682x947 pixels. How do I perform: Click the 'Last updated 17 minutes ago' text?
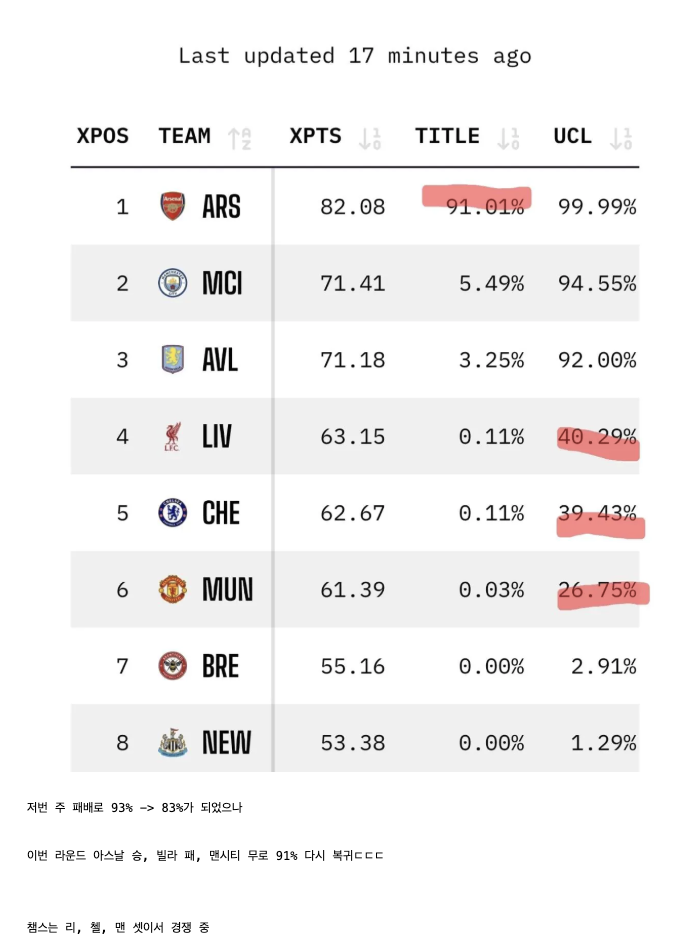pos(354,56)
